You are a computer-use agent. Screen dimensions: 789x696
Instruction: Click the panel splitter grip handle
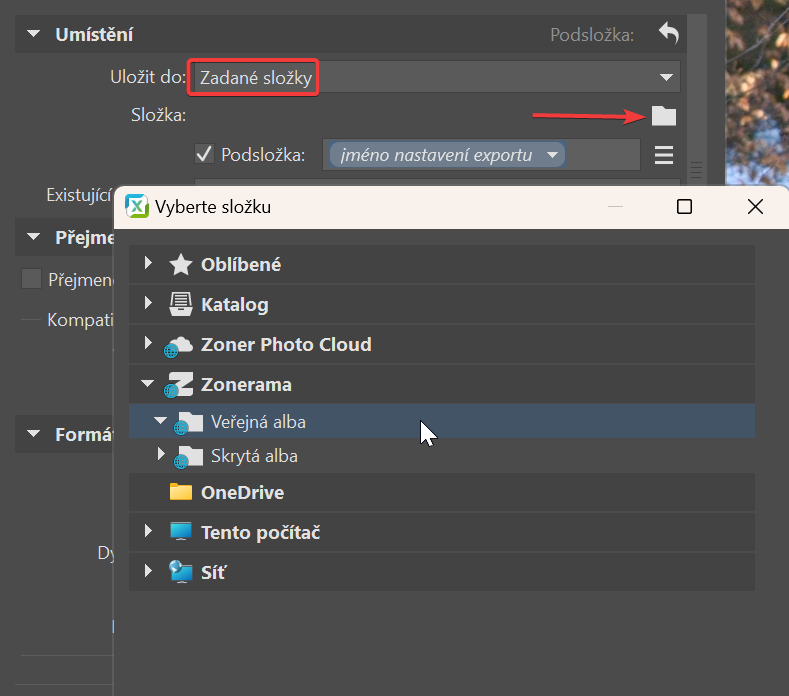tap(696, 170)
